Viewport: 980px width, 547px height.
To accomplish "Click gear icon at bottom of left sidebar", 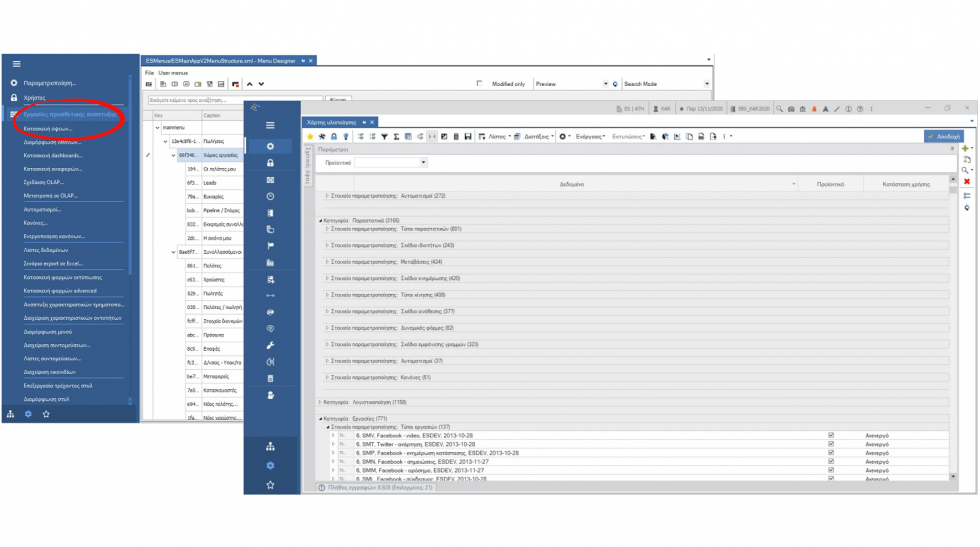I will point(28,414).
